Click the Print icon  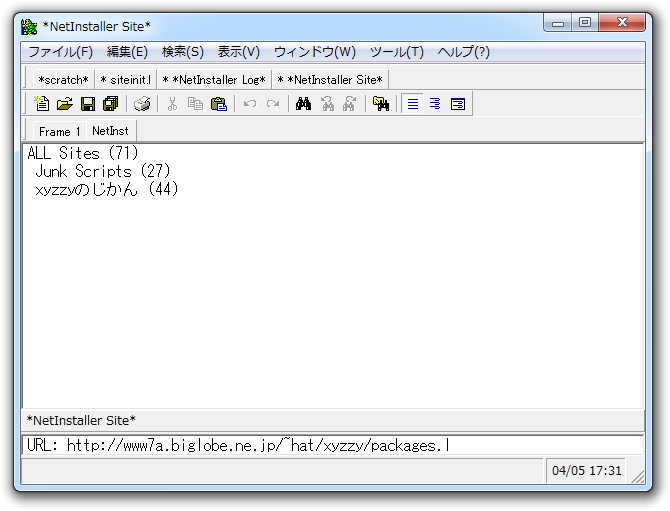pyautogui.click(x=142, y=104)
